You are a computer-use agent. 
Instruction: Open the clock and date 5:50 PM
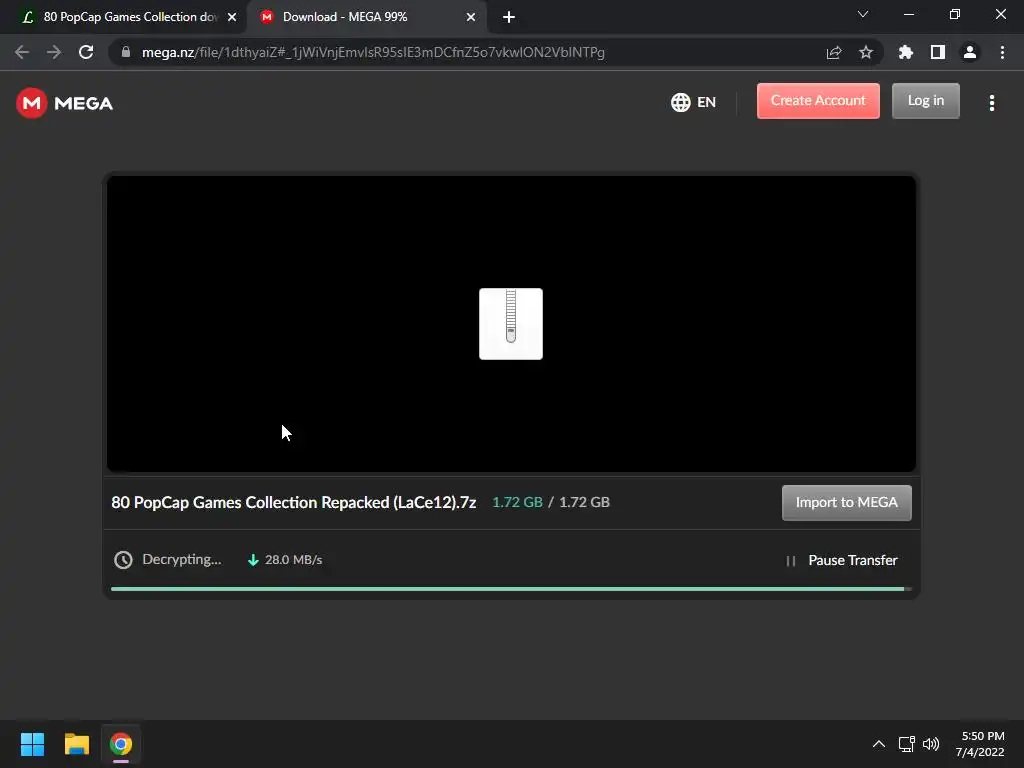(980, 744)
